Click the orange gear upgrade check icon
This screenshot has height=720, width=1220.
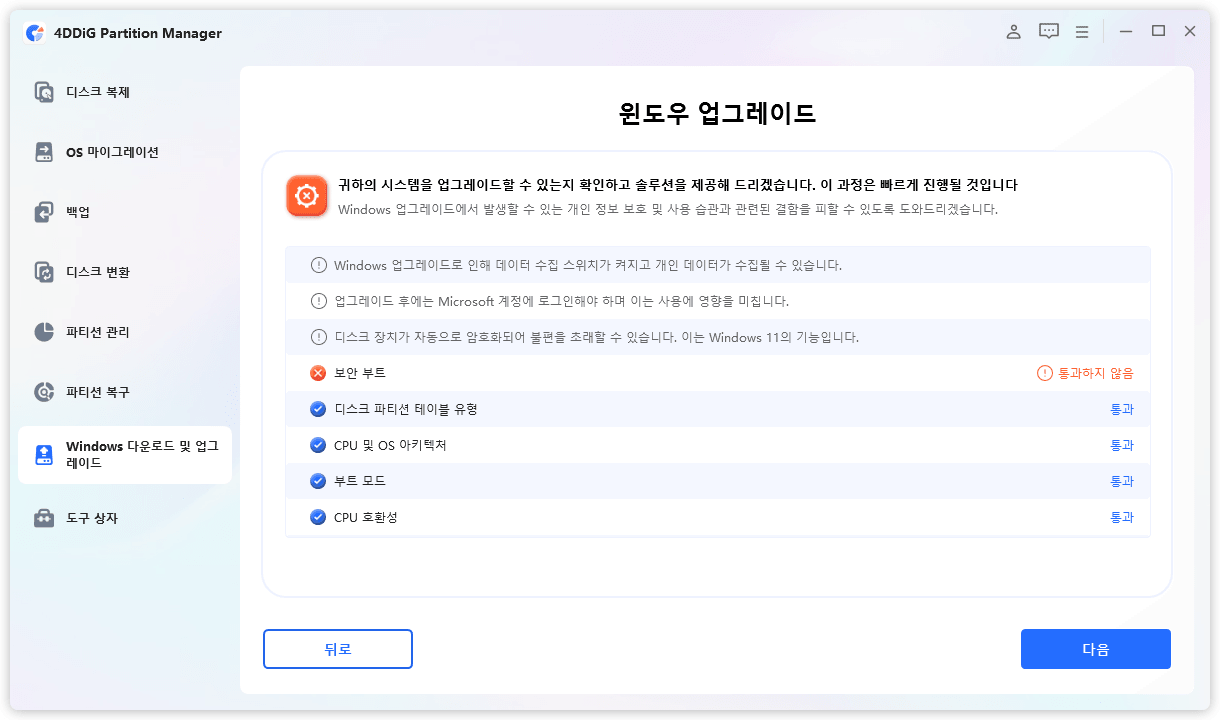point(306,196)
